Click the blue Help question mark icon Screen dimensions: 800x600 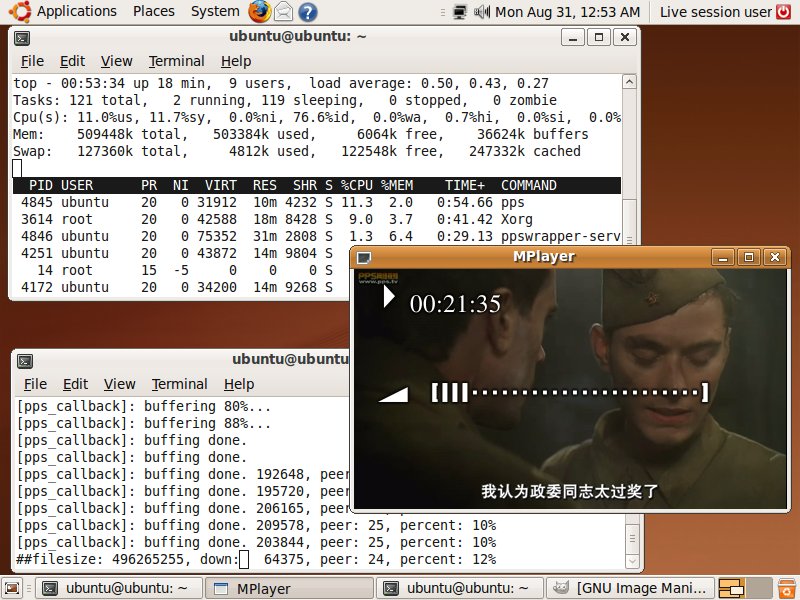[x=308, y=12]
